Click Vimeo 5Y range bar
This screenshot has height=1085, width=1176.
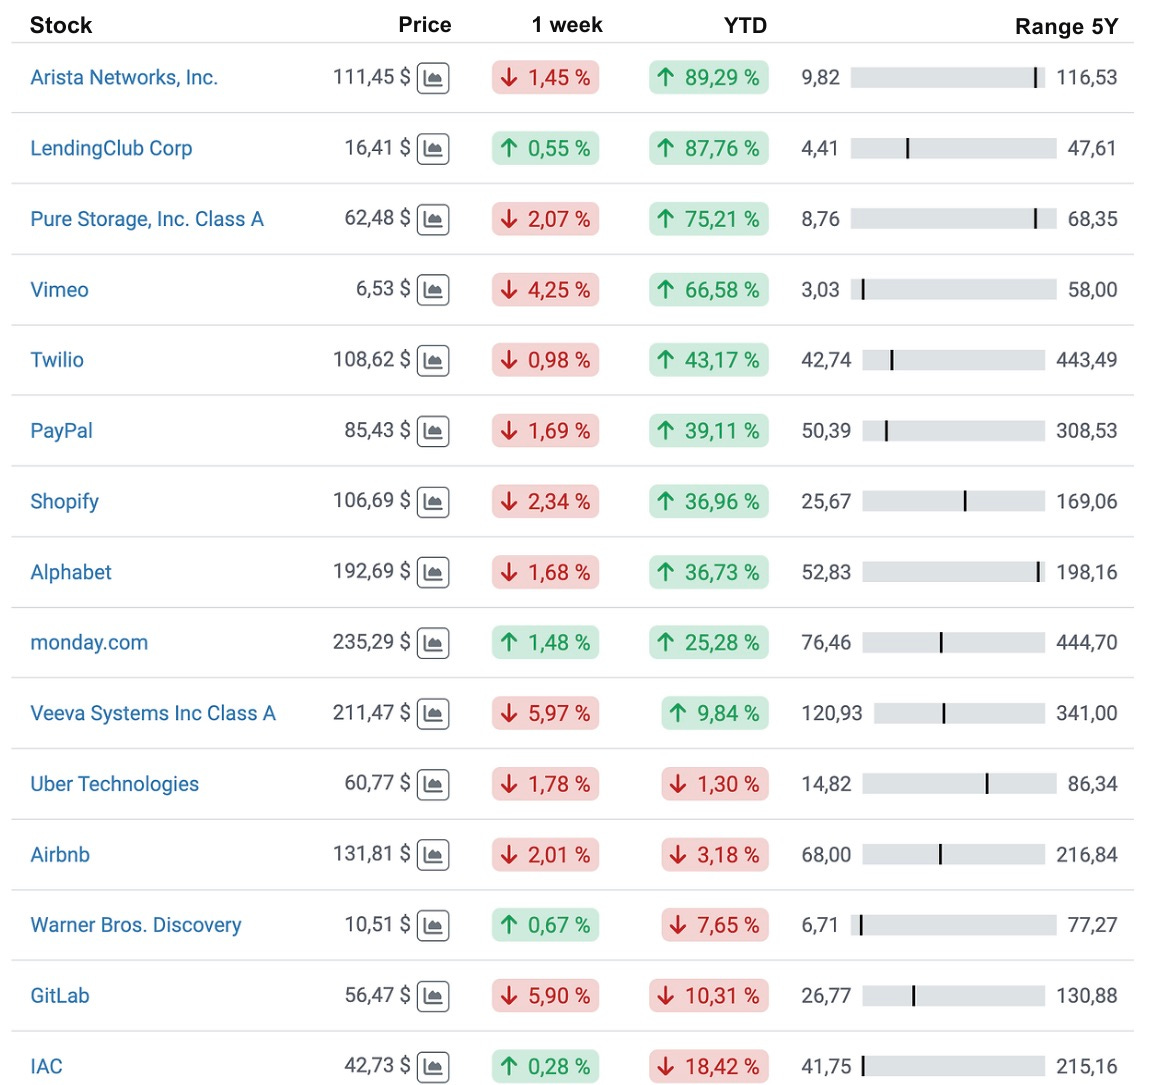point(953,289)
